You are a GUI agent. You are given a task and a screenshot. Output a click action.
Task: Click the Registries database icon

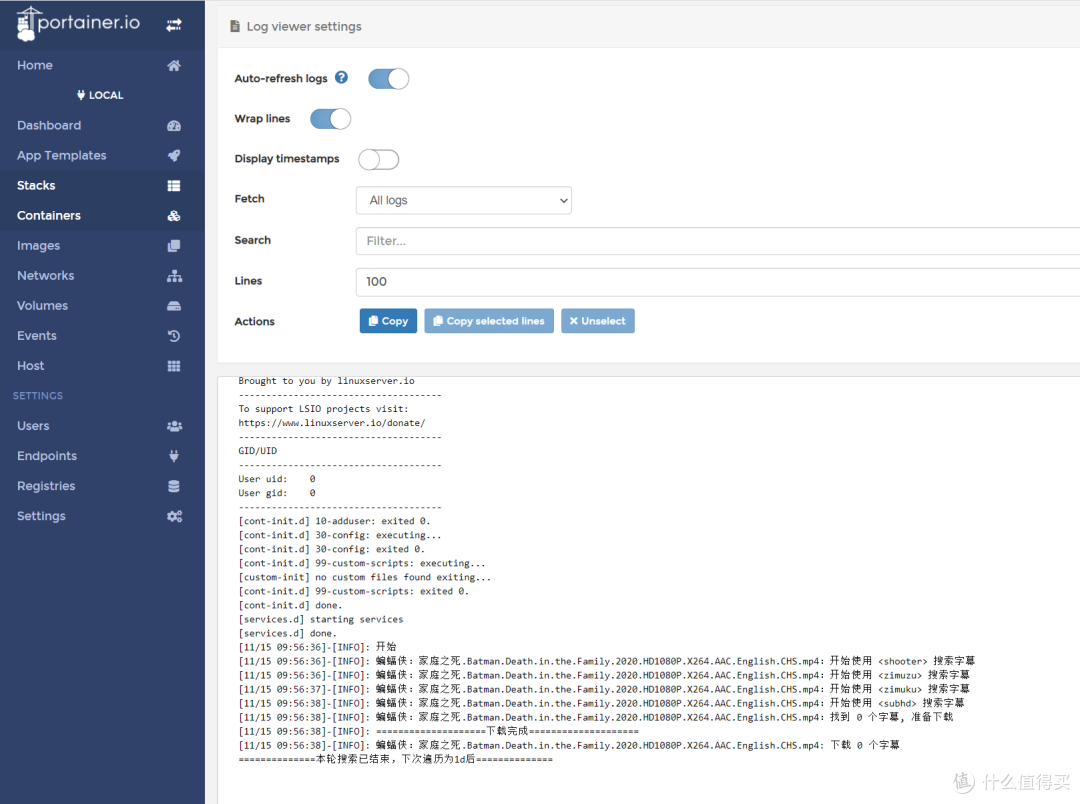point(174,486)
